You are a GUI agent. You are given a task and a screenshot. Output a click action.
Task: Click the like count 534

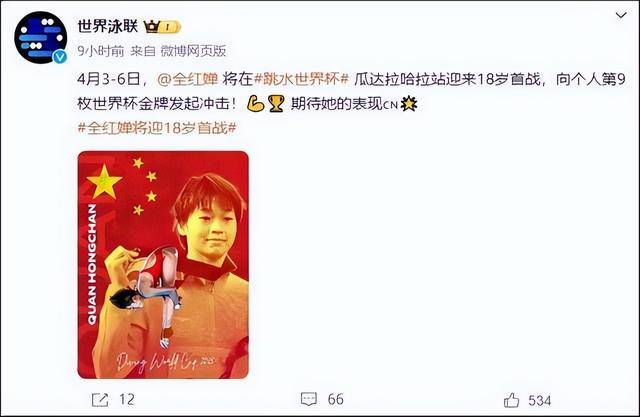pyautogui.click(x=540, y=400)
